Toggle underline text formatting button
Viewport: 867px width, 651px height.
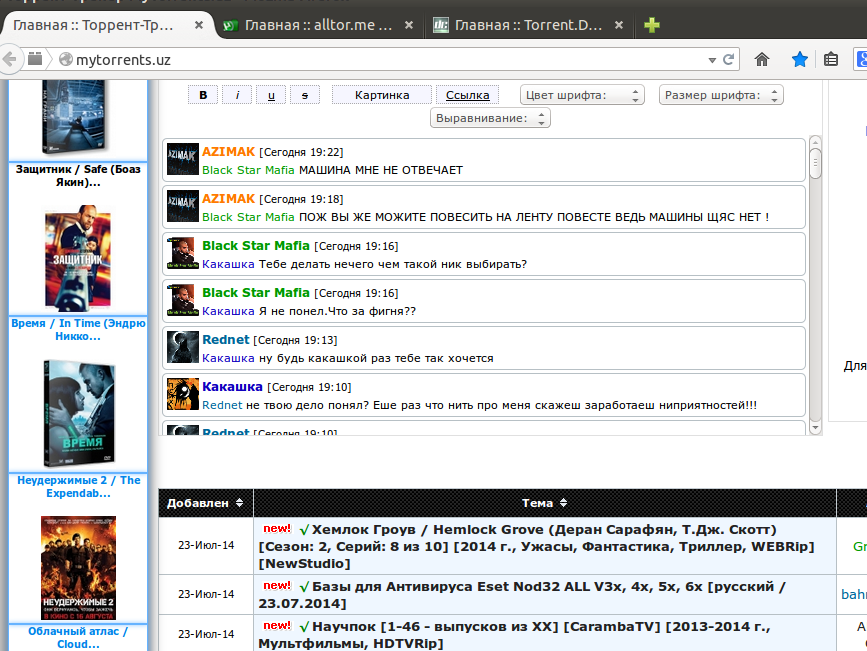(x=270, y=95)
